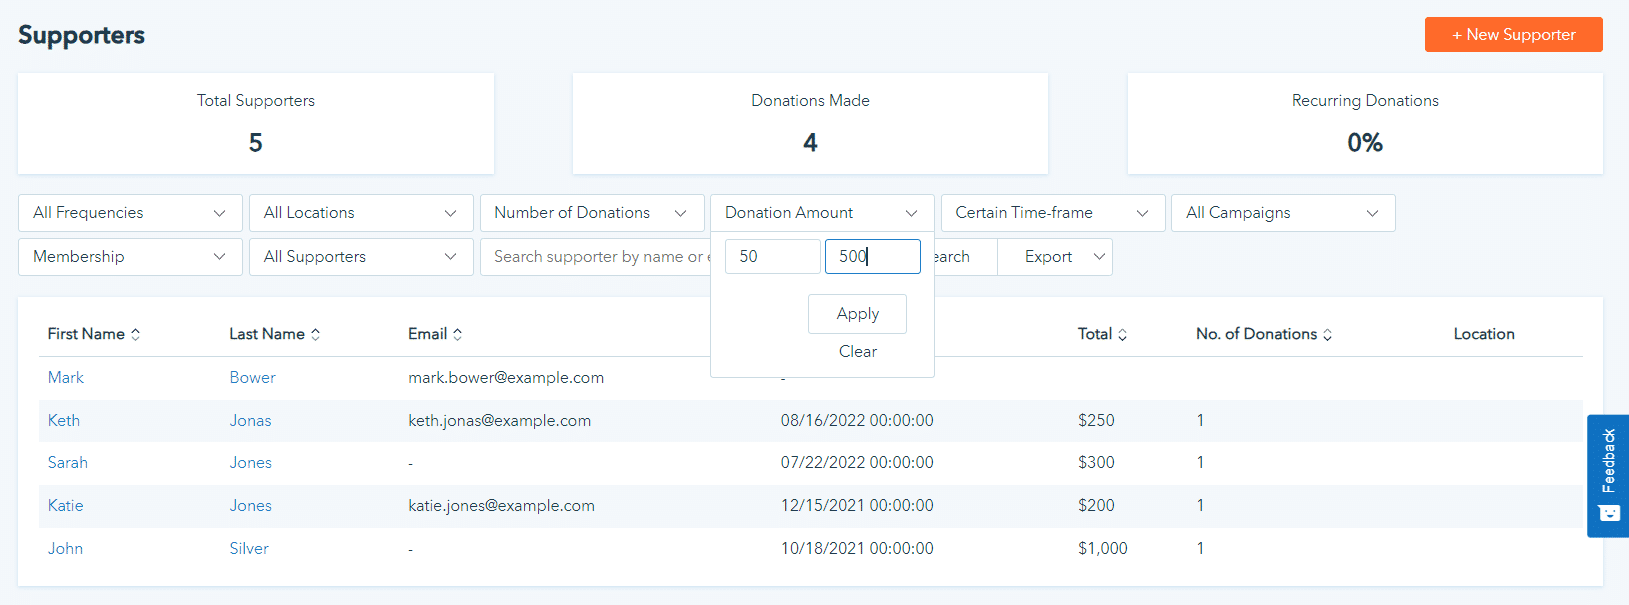Click the Email column sort icon
Viewport: 1629px width, 605px height.
(x=457, y=335)
